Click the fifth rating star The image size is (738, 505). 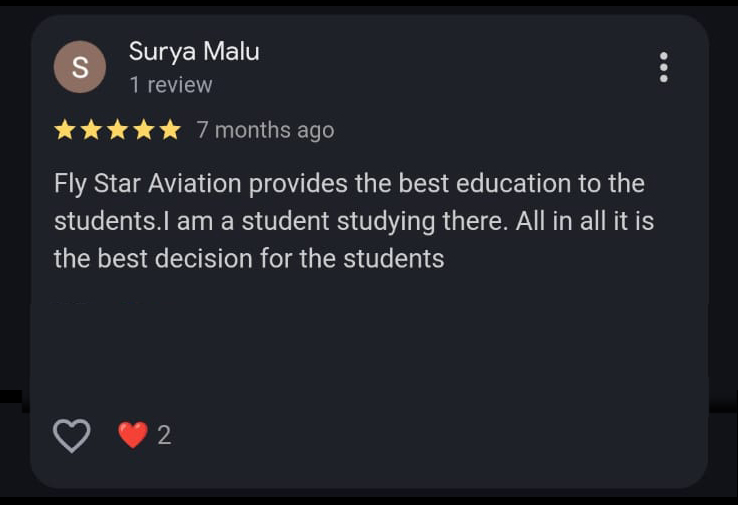169,130
